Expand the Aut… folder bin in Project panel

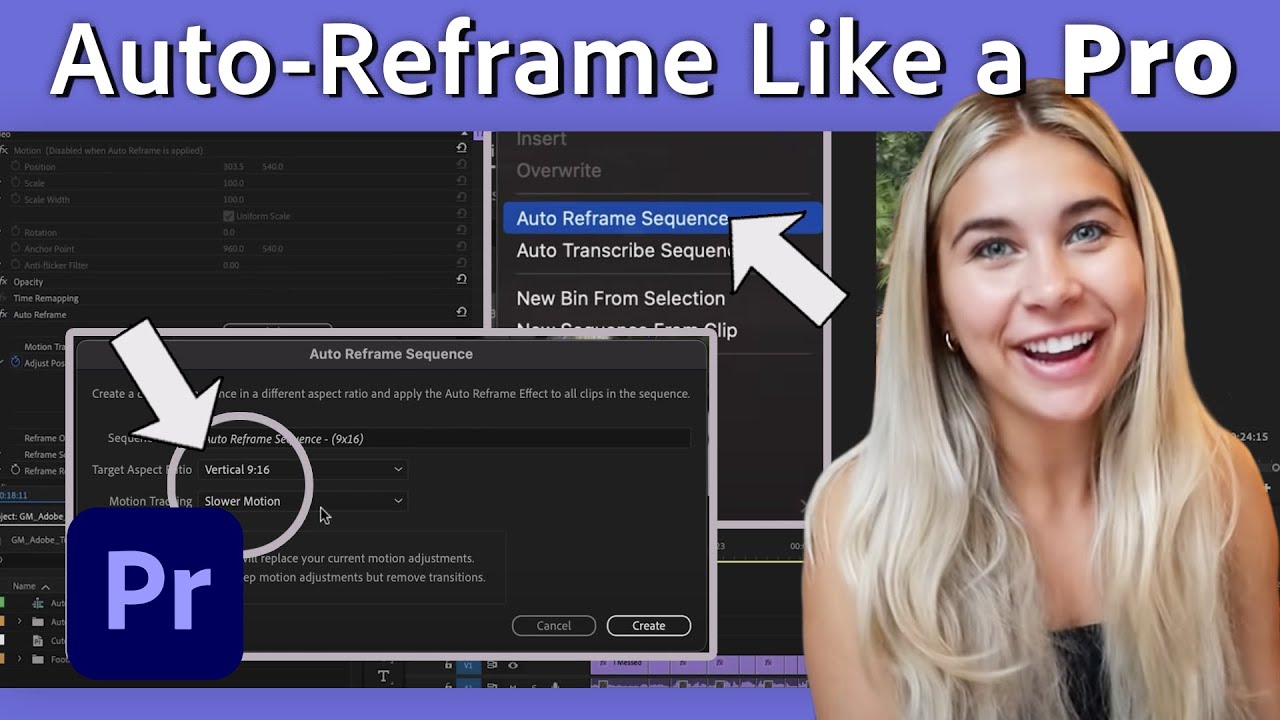tap(19, 622)
